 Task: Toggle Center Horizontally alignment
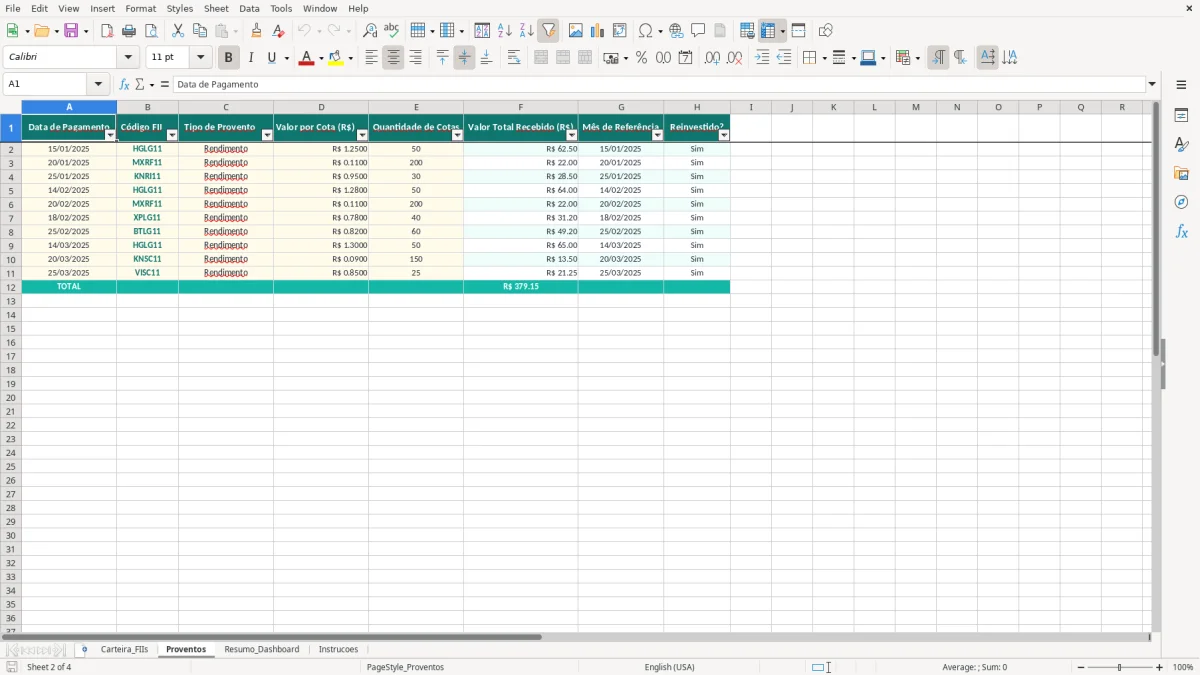pyautogui.click(x=393, y=58)
